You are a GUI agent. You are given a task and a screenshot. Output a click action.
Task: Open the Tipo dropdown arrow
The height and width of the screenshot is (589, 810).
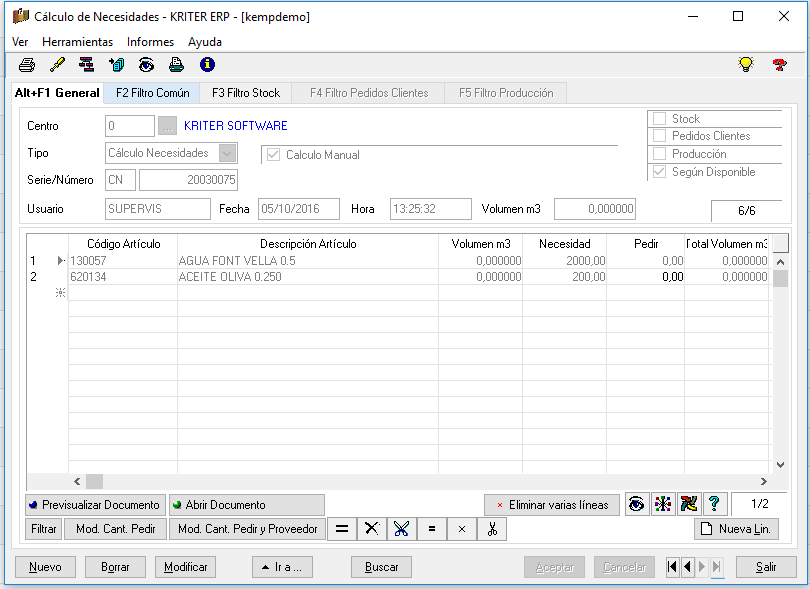[x=227, y=153]
